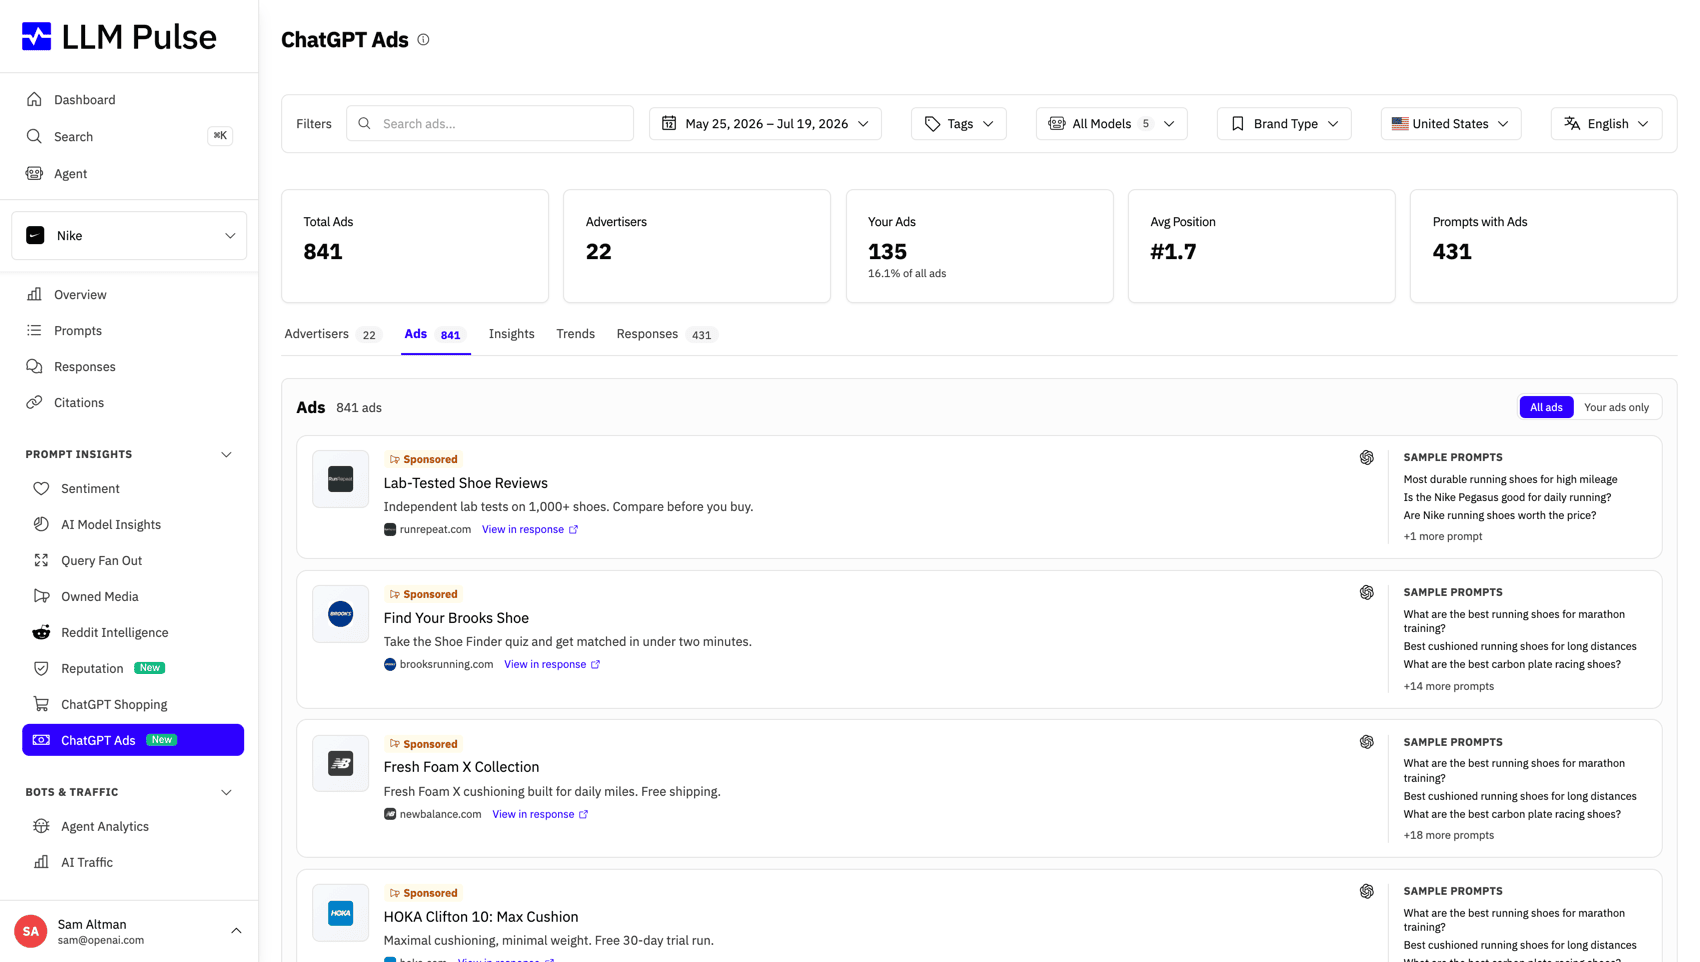Collapse the Prompt Insights section

point(226,455)
